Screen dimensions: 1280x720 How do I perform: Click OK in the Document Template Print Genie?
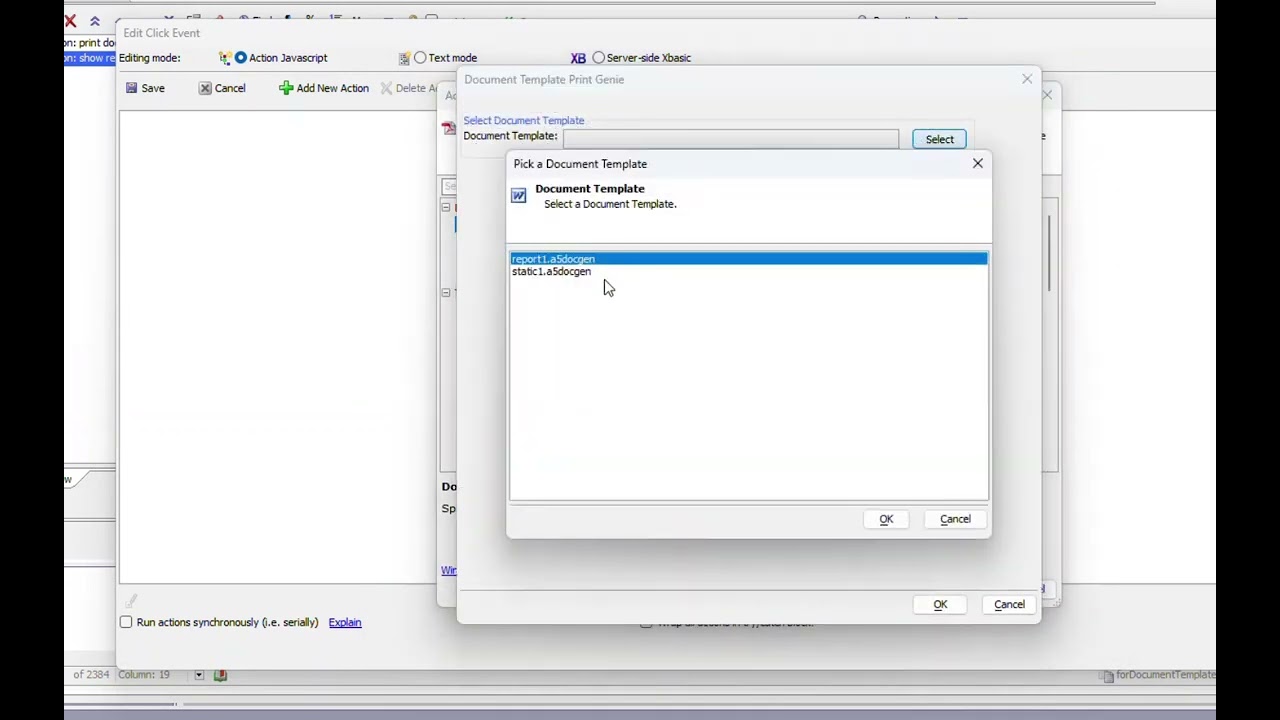click(940, 604)
